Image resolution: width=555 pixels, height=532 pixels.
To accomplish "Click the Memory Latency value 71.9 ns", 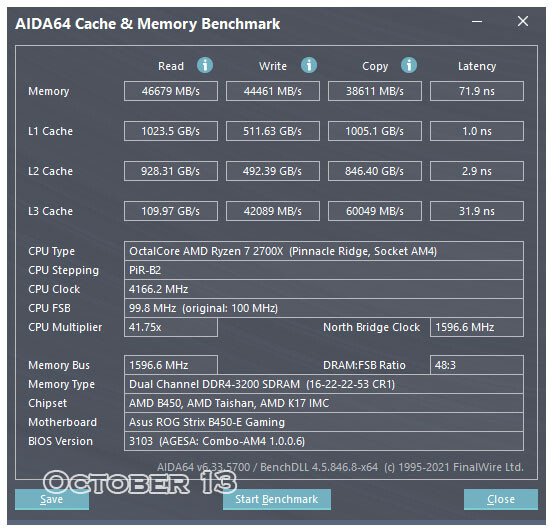I will [477, 91].
